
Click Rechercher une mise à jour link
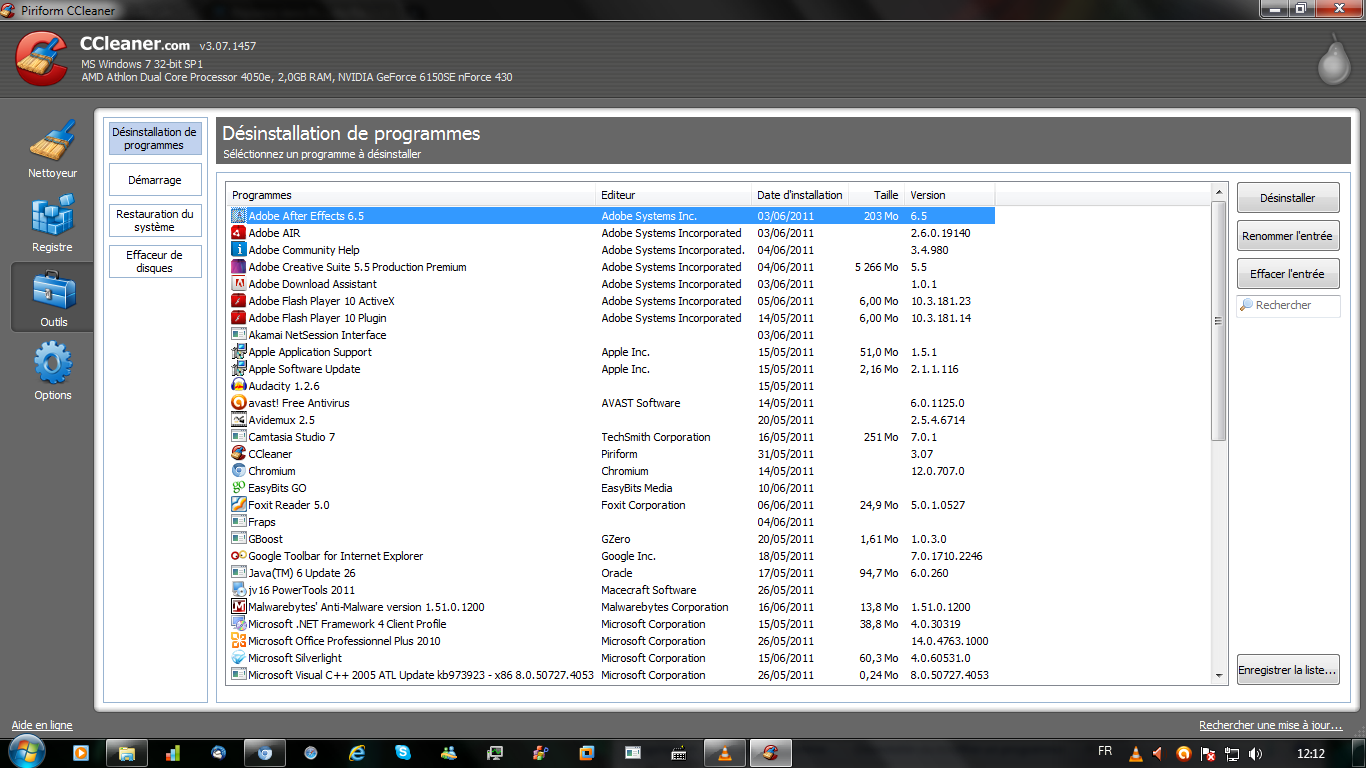pyautogui.click(x=1270, y=725)
